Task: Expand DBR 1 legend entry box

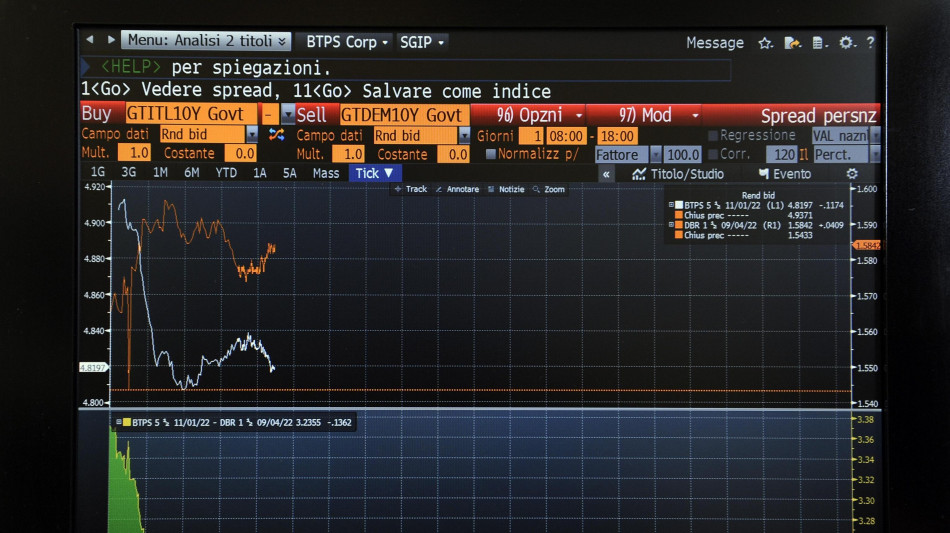Action: 671,225
